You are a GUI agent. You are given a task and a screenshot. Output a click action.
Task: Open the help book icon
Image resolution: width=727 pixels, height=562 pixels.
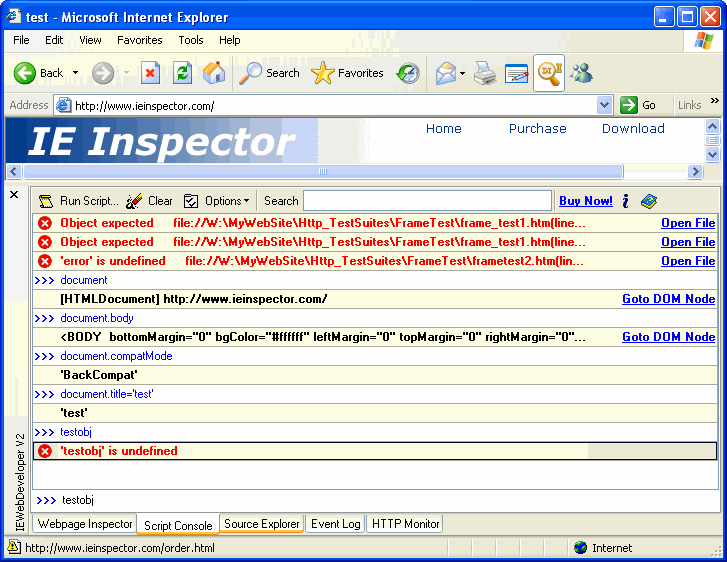[649, 201]
